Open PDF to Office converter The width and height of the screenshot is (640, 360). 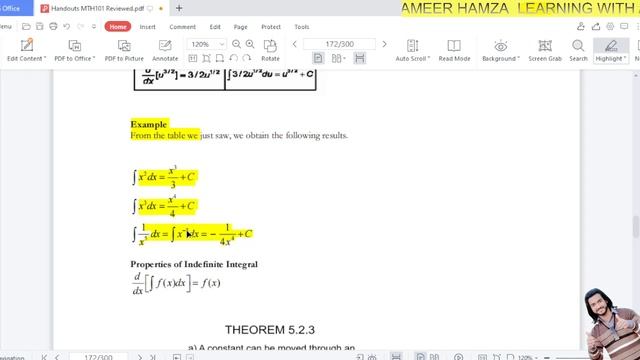tap(75, 50)
